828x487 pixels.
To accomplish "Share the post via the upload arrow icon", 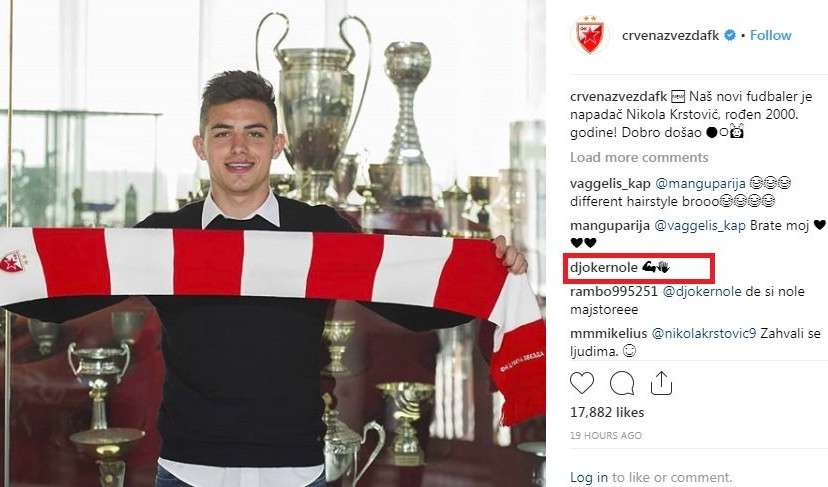I will (x=661, y=383).
